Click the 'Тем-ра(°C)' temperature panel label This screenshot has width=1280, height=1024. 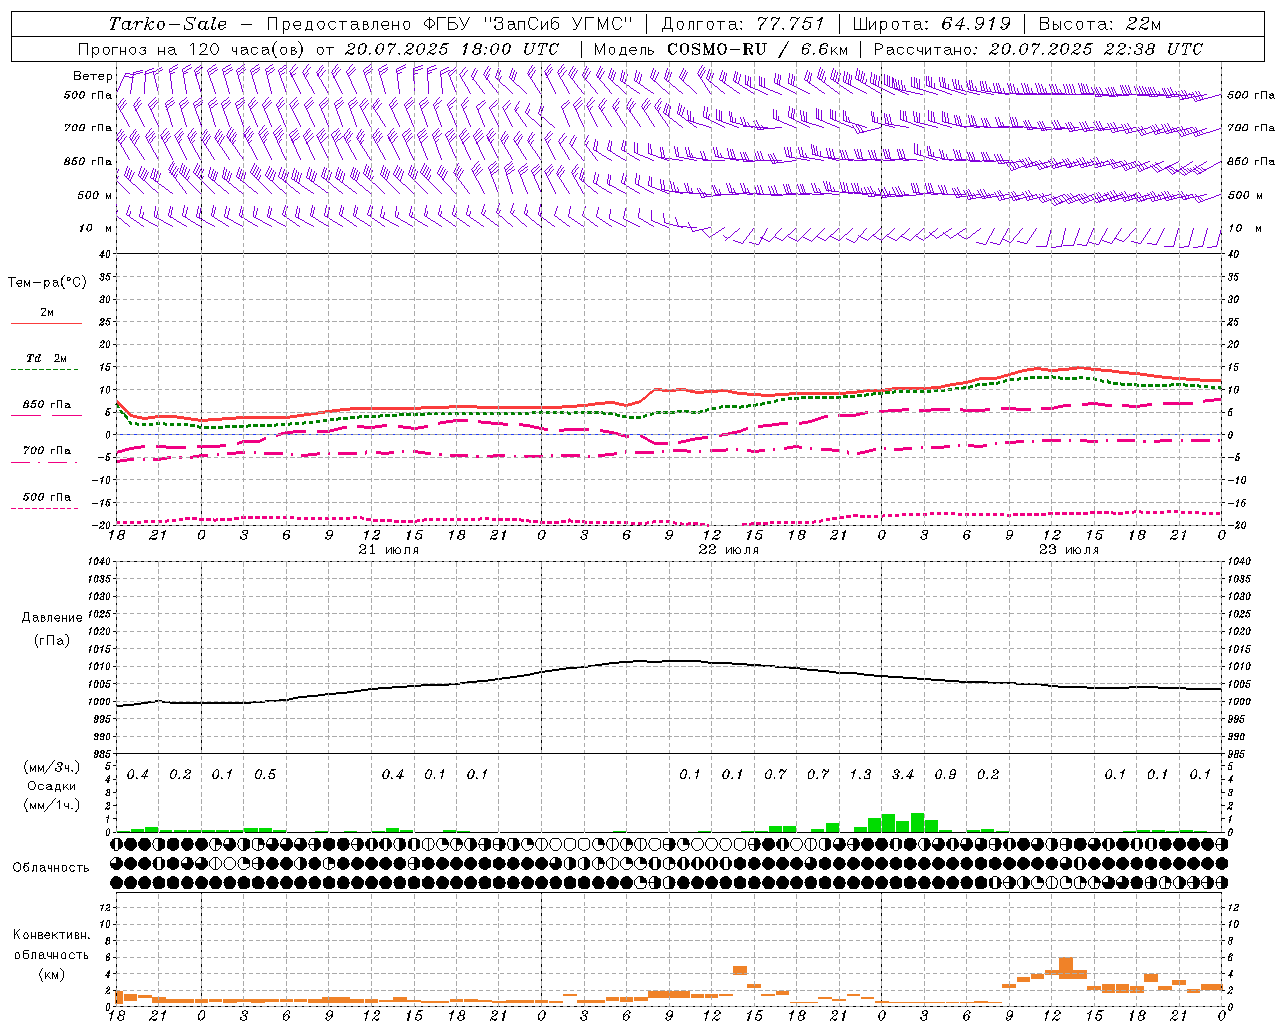[47, 283]
